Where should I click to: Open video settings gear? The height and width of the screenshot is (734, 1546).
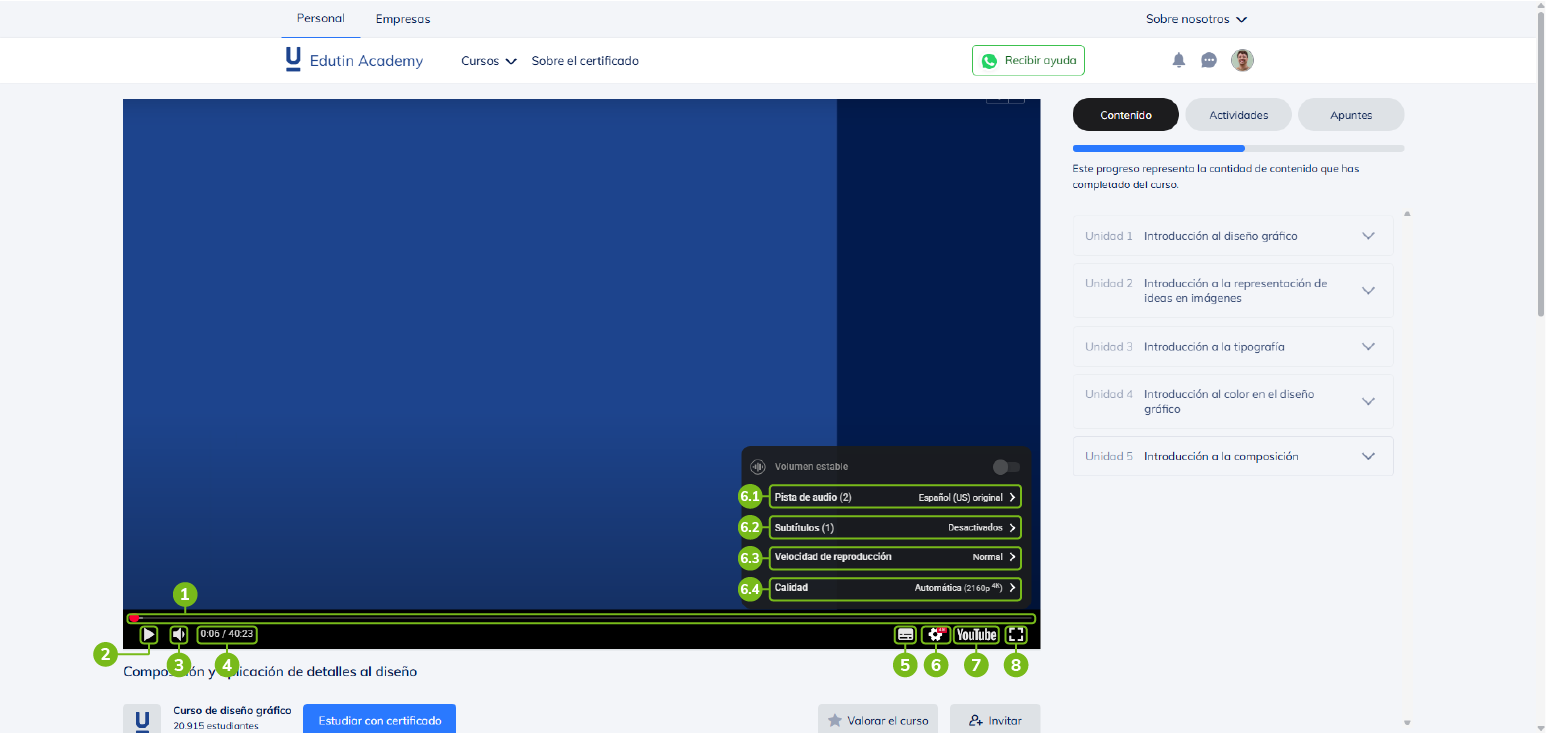coord(936,634)
